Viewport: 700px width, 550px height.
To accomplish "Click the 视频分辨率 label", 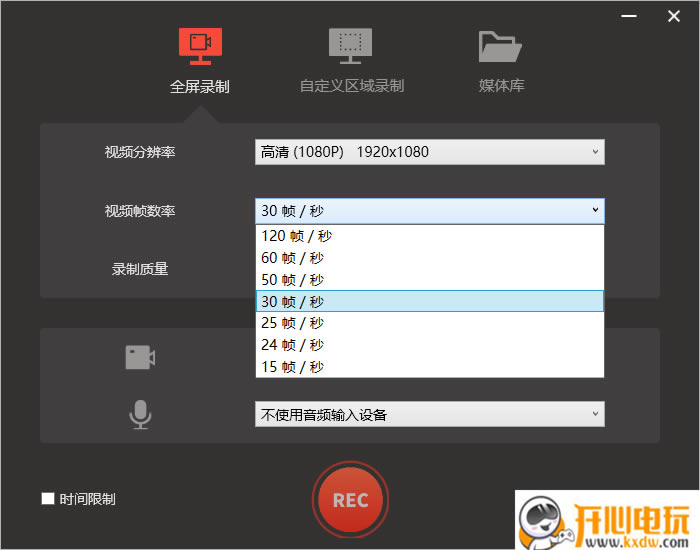I will [140, 152].
